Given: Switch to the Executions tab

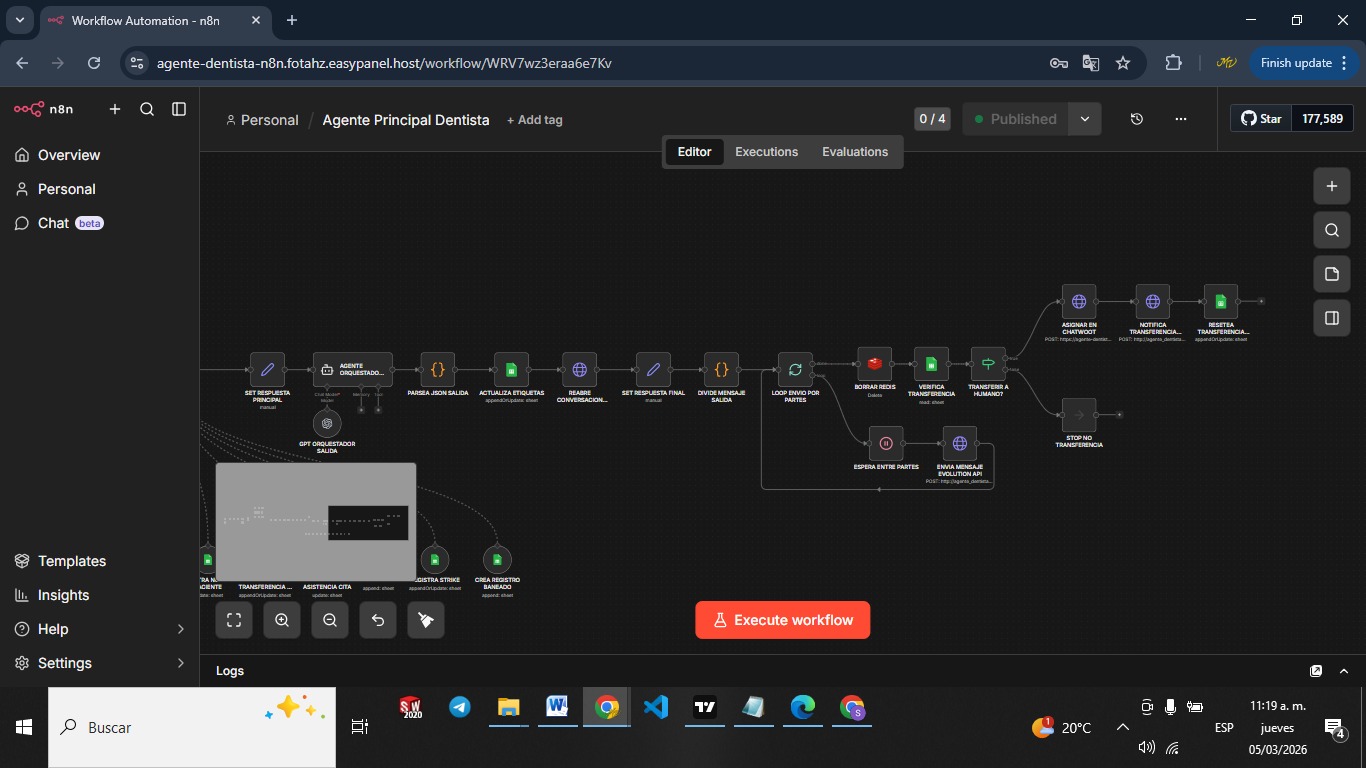Looking at the screenshot, I should [766, 152].
